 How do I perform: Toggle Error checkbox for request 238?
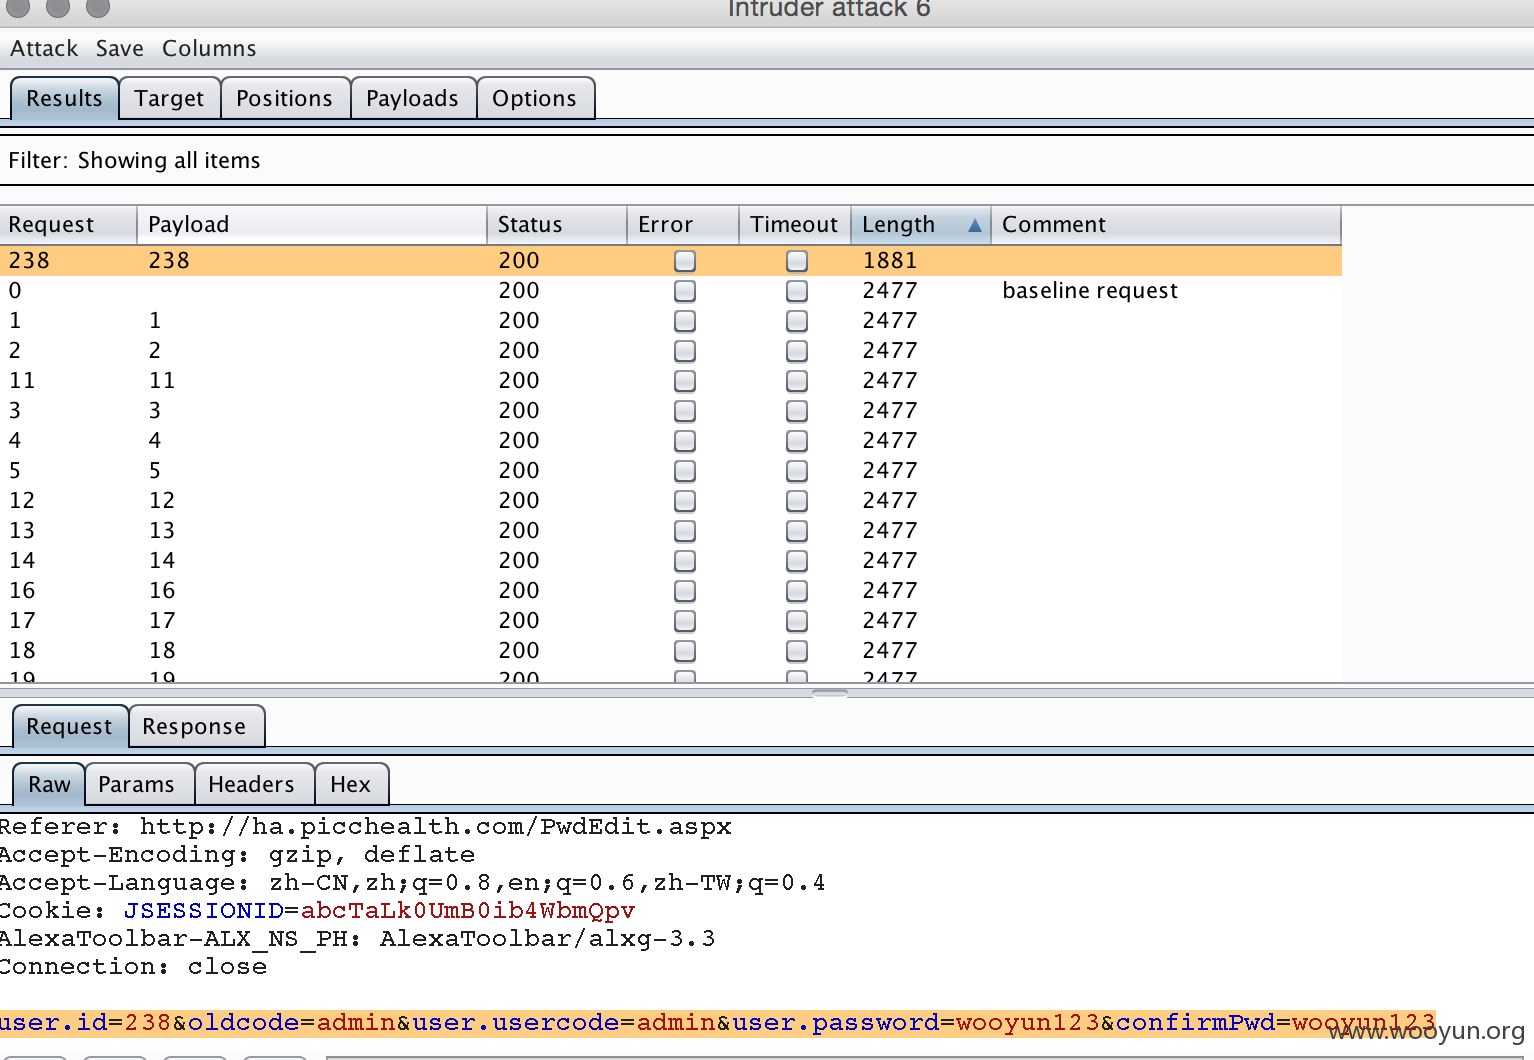click(685, 260)
